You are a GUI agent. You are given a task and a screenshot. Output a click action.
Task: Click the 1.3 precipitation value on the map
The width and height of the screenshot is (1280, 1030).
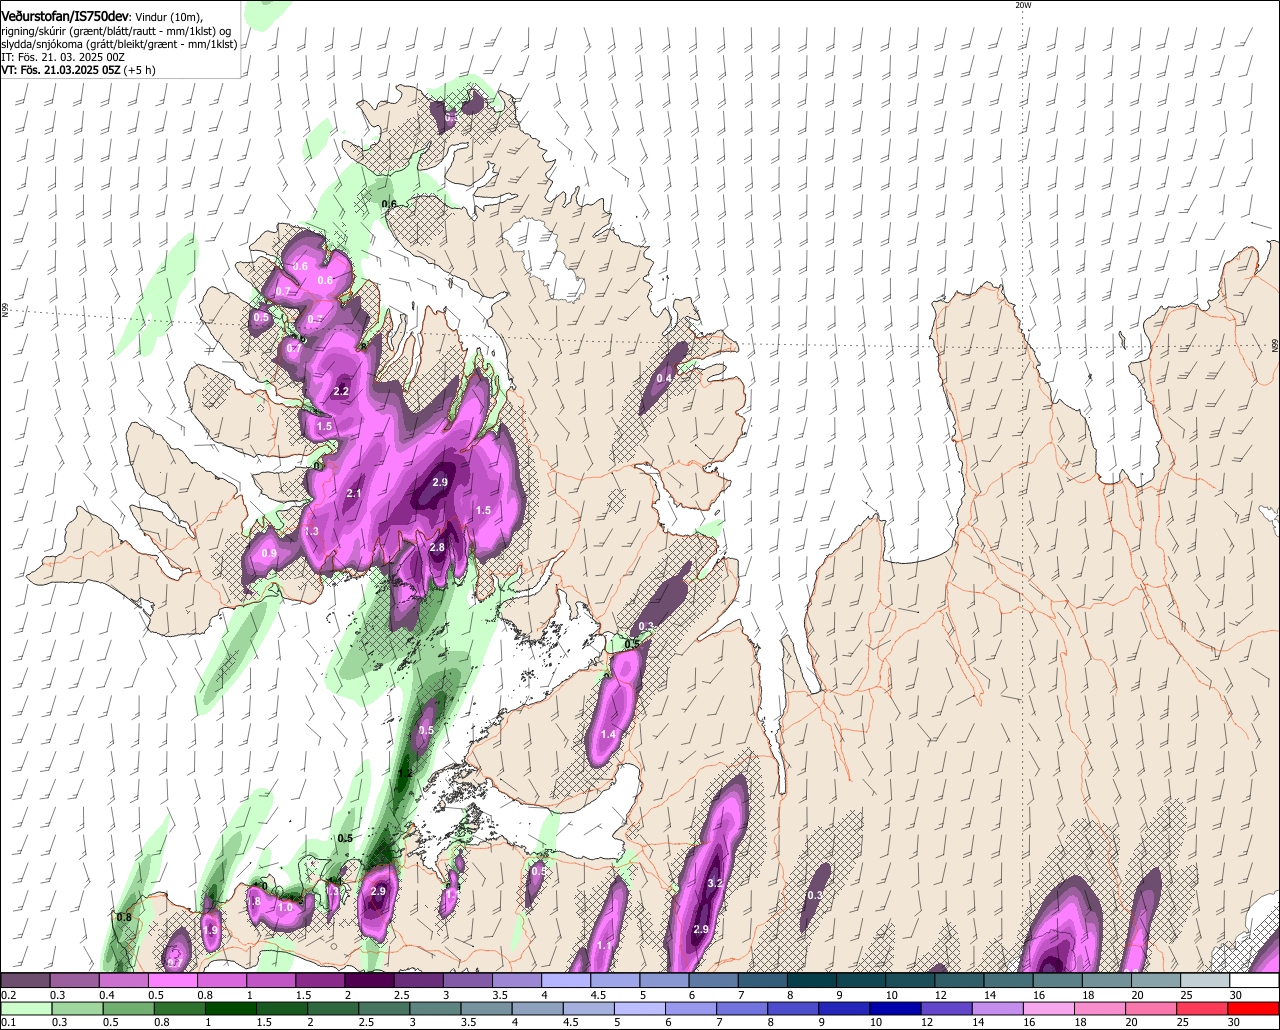pos(311,531)
